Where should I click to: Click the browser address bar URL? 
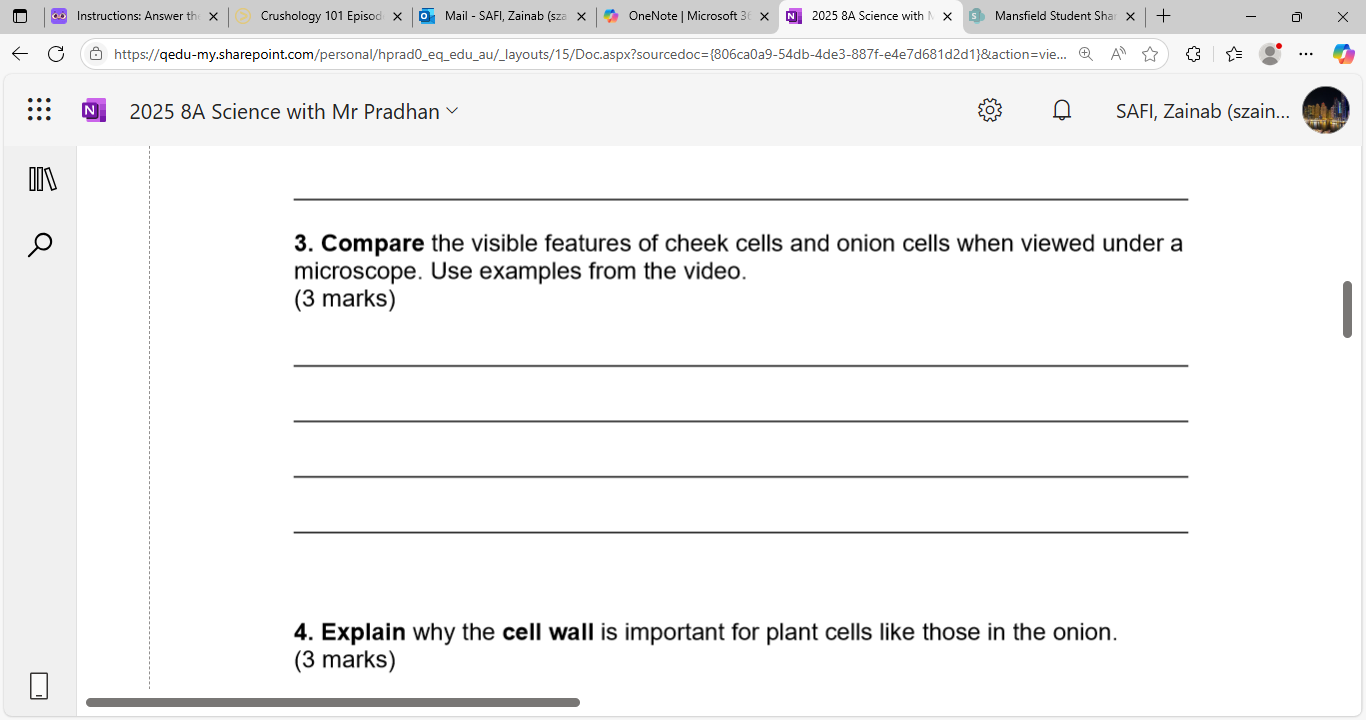click(x=590, y=54)
